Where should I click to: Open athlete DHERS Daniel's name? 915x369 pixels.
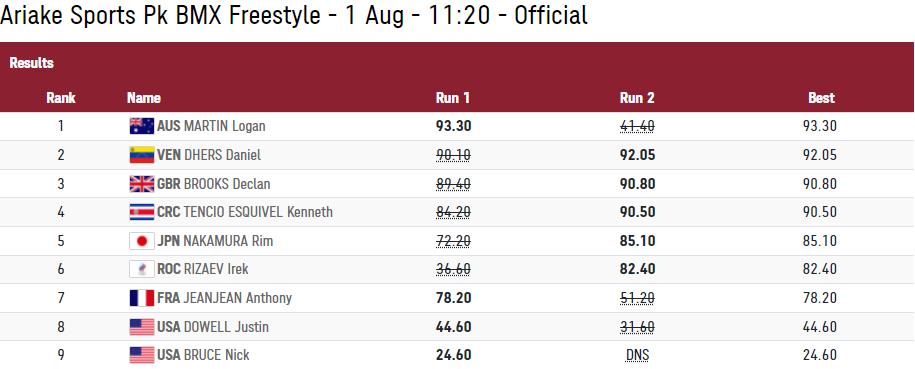tap(222, 155)
